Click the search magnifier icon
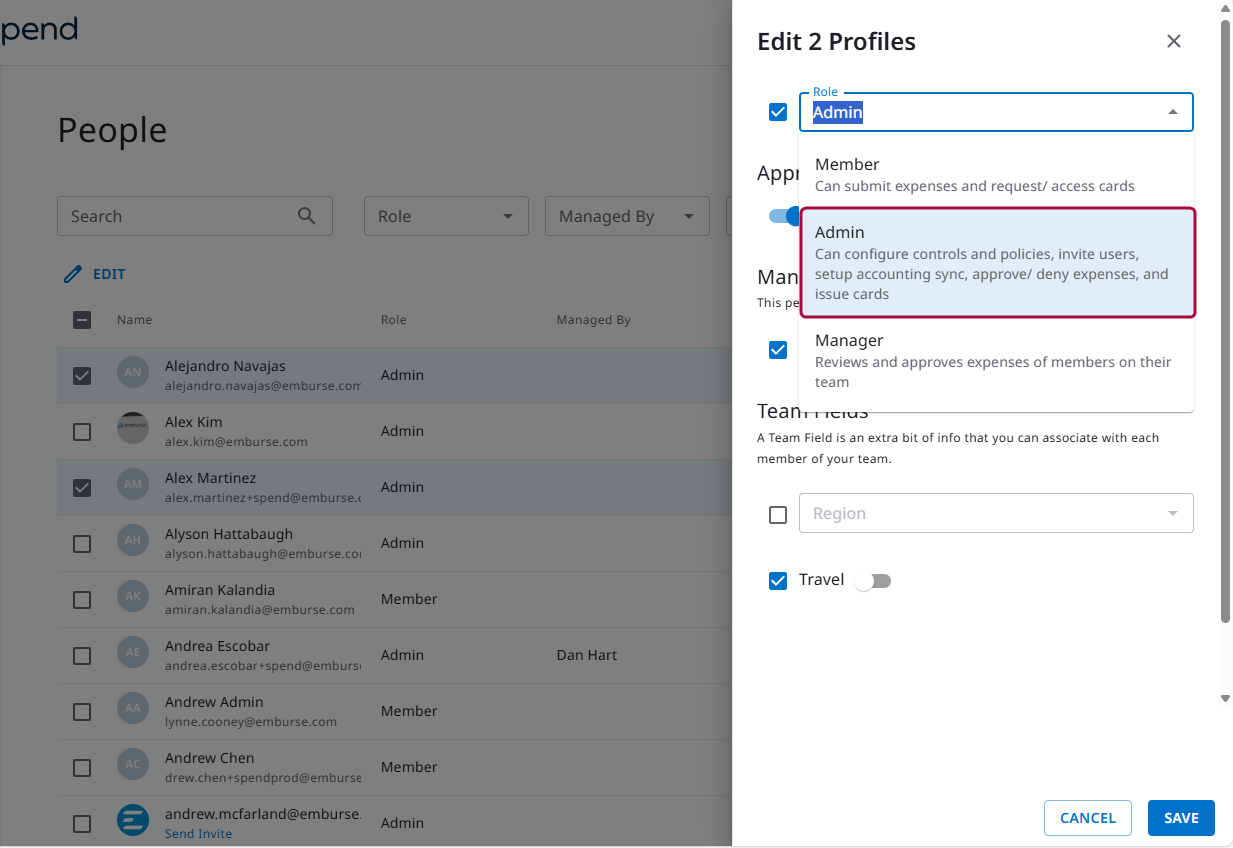This screenshot has width=1233, height=848. click(306, 216)
